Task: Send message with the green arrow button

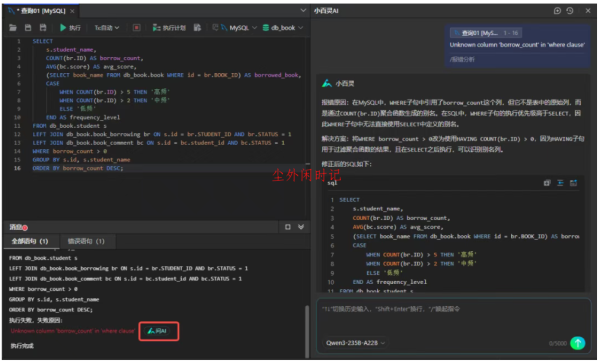Action: [578, 343]
